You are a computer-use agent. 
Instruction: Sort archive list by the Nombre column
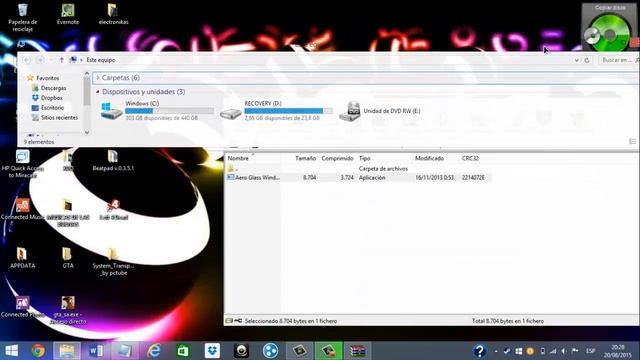(x=238, y=158)
